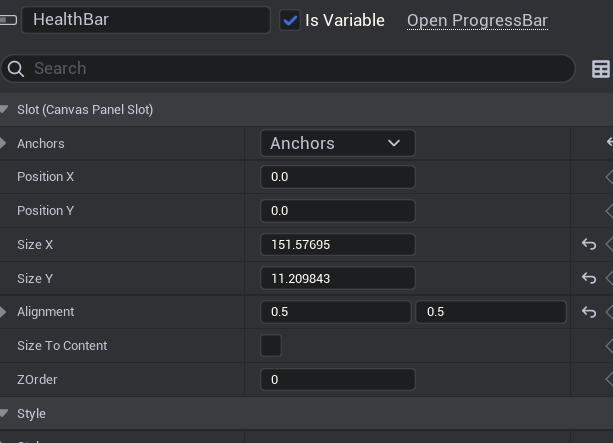Collapse the Slot (Canvas Panel Slot) section
The width and height of the screenshot is (613, 443).
pos(4,110)
